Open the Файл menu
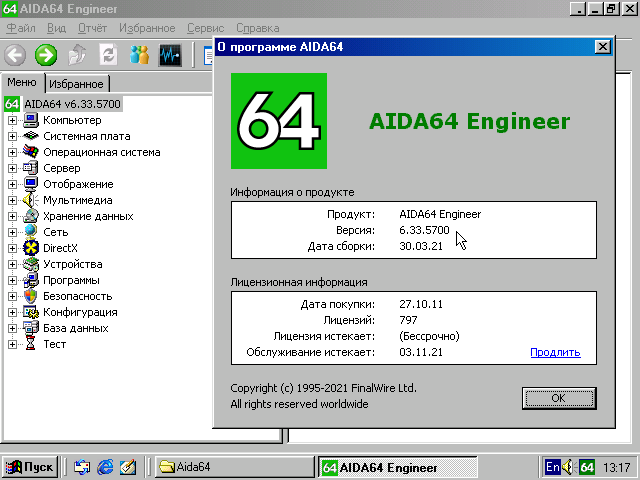The height and width of the screenshot is (480, 640). [x=21, y=29]
